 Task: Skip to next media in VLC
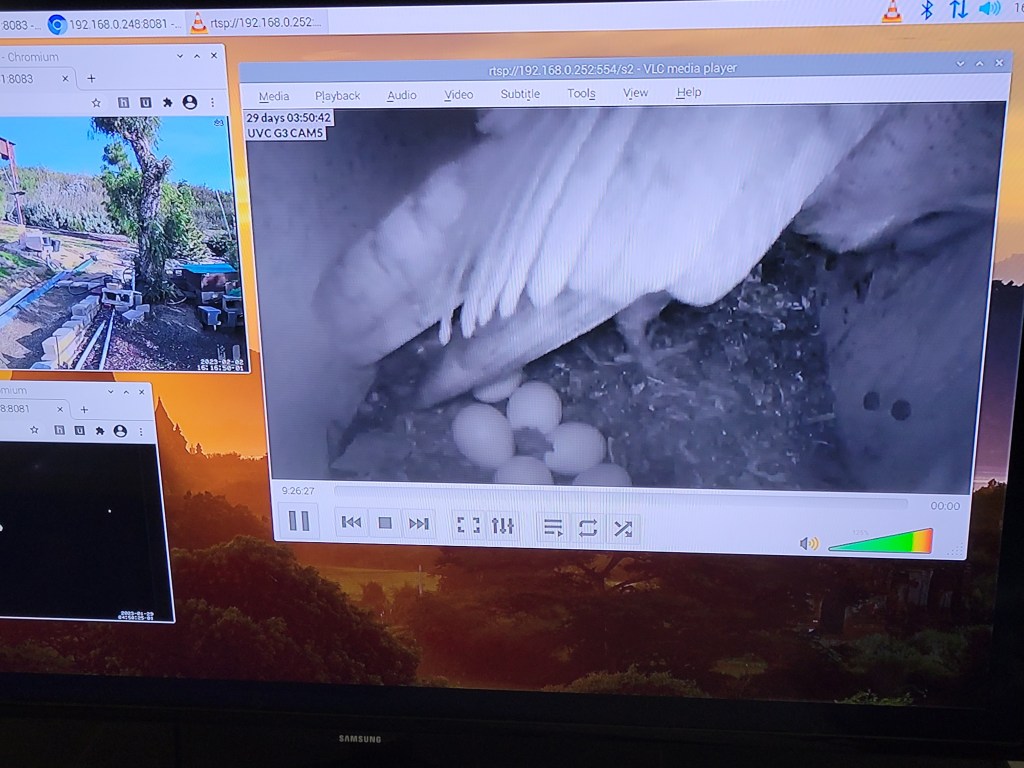[419, 524]
